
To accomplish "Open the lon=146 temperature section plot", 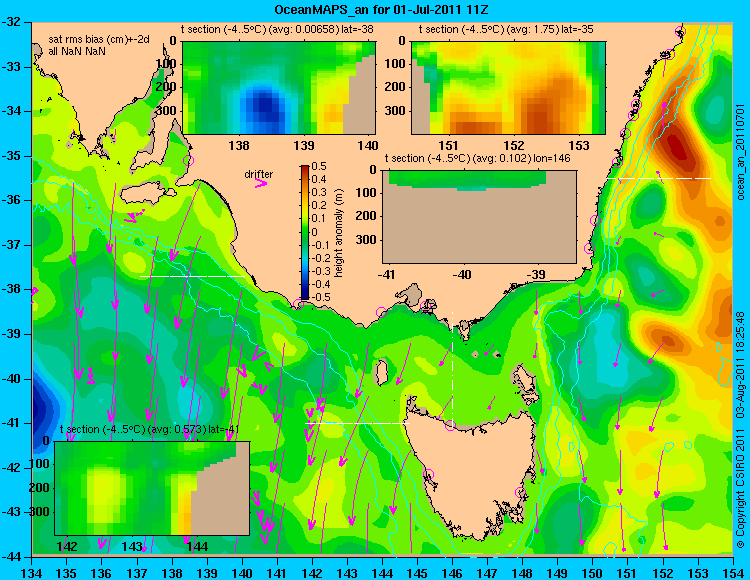I will 479,217.
